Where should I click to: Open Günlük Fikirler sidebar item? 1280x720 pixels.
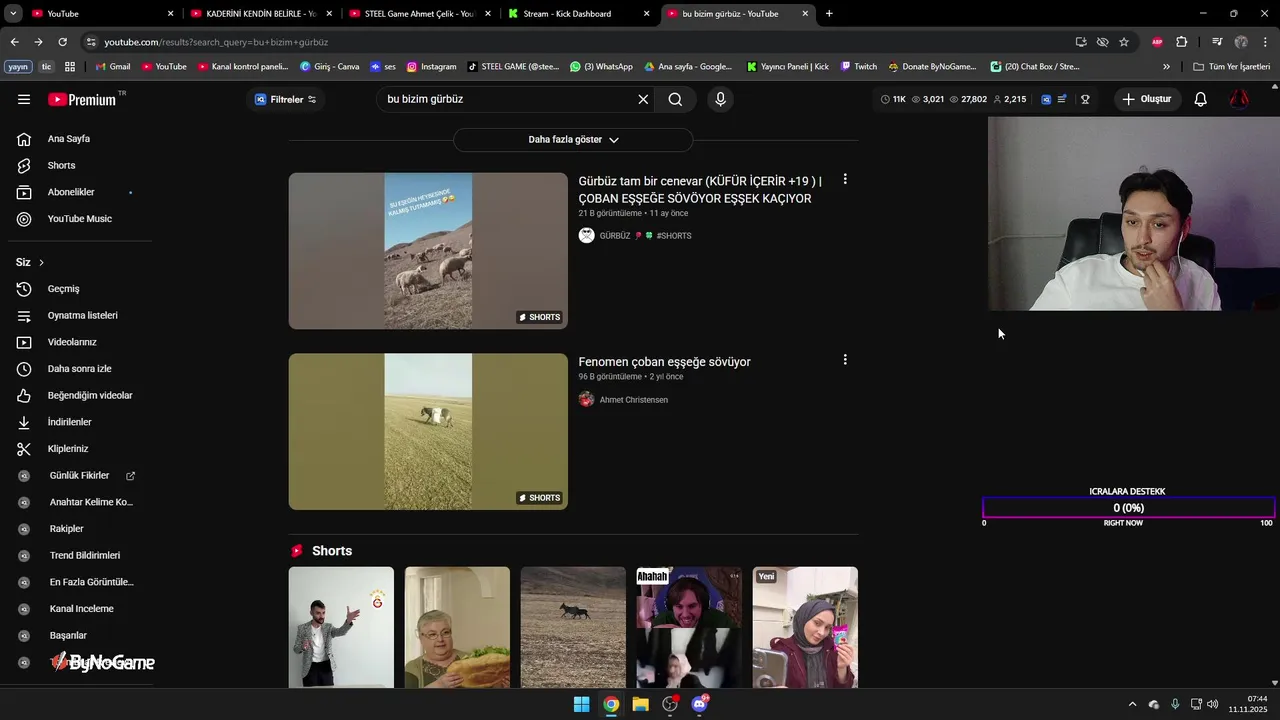click(77, 476)
